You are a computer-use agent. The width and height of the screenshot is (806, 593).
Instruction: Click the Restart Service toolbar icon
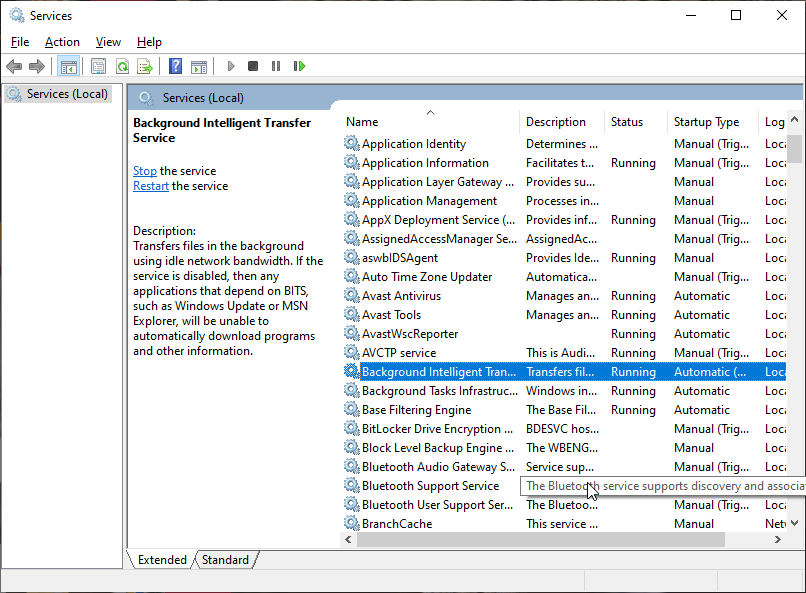tap(300, 66)
